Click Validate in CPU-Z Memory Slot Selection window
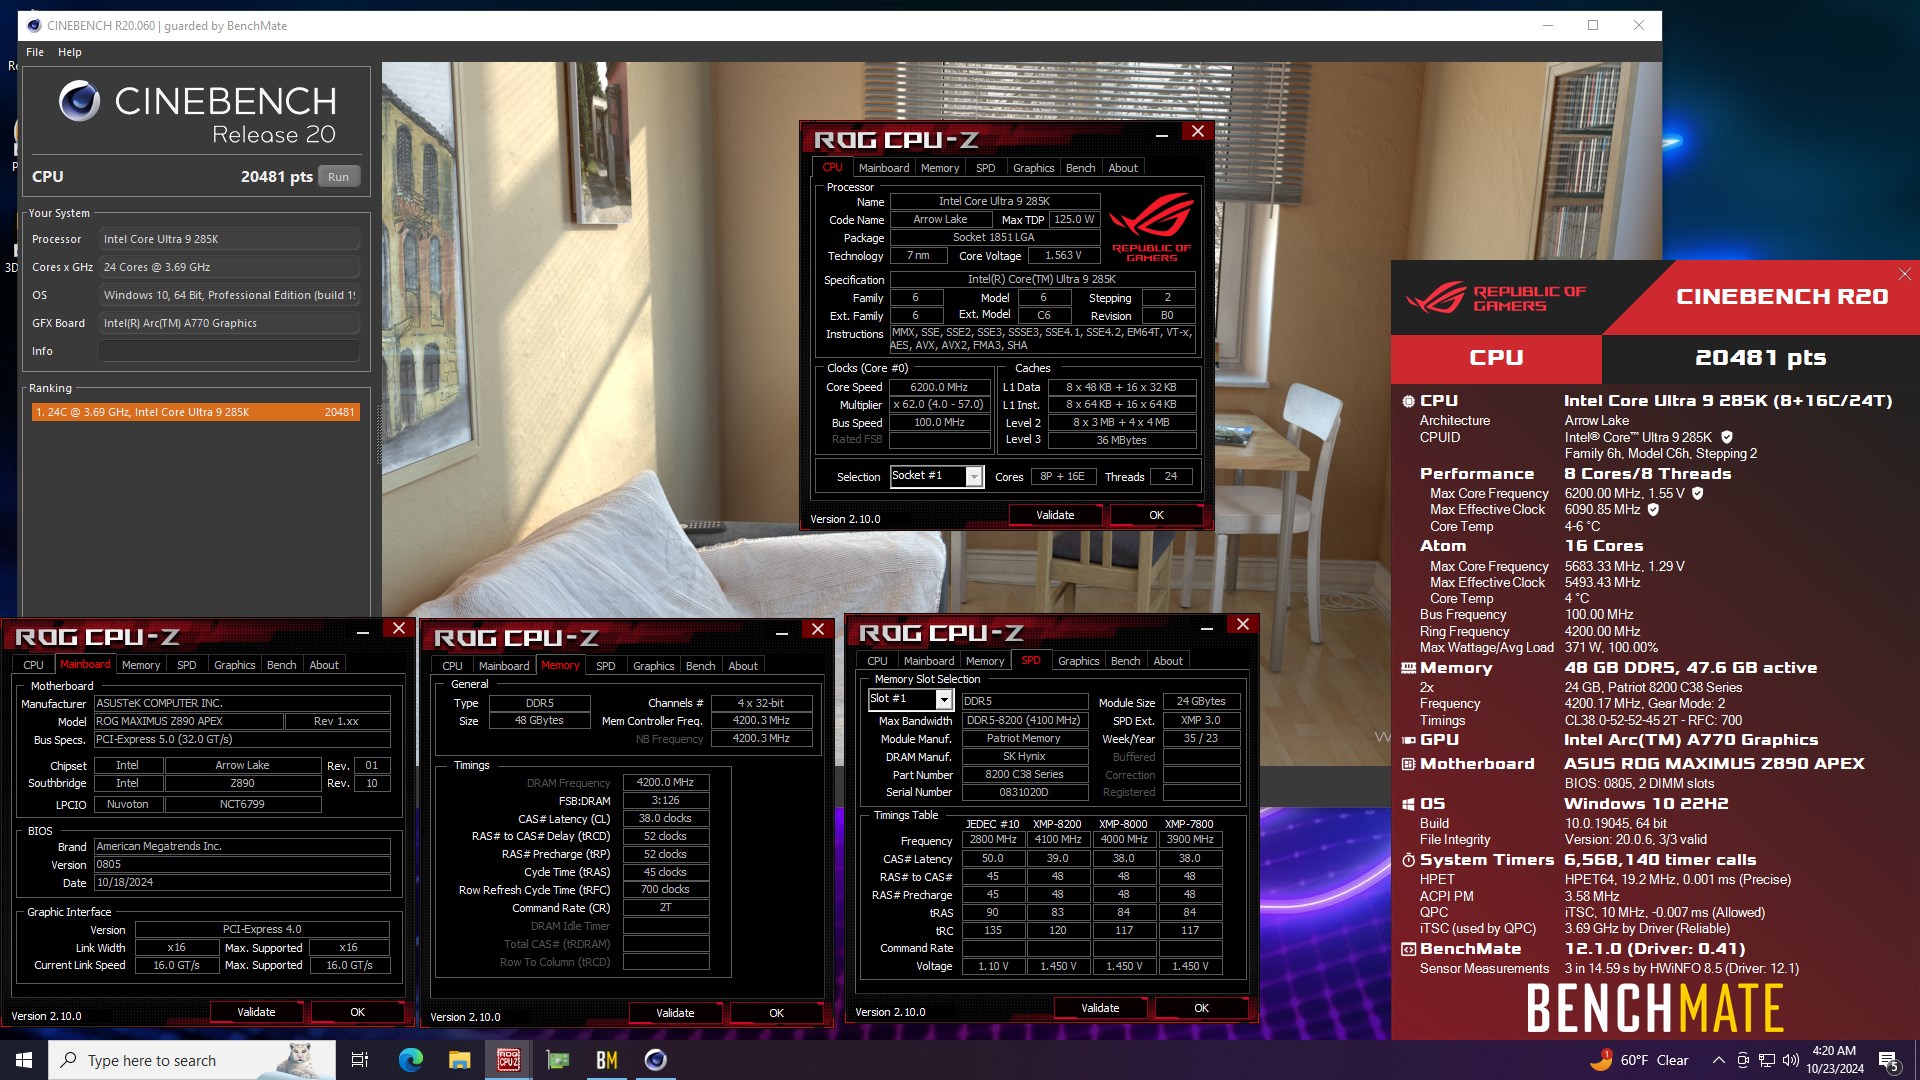The width and height of the screenshot is (1920, 1080). click(x=1100, y=1008)
